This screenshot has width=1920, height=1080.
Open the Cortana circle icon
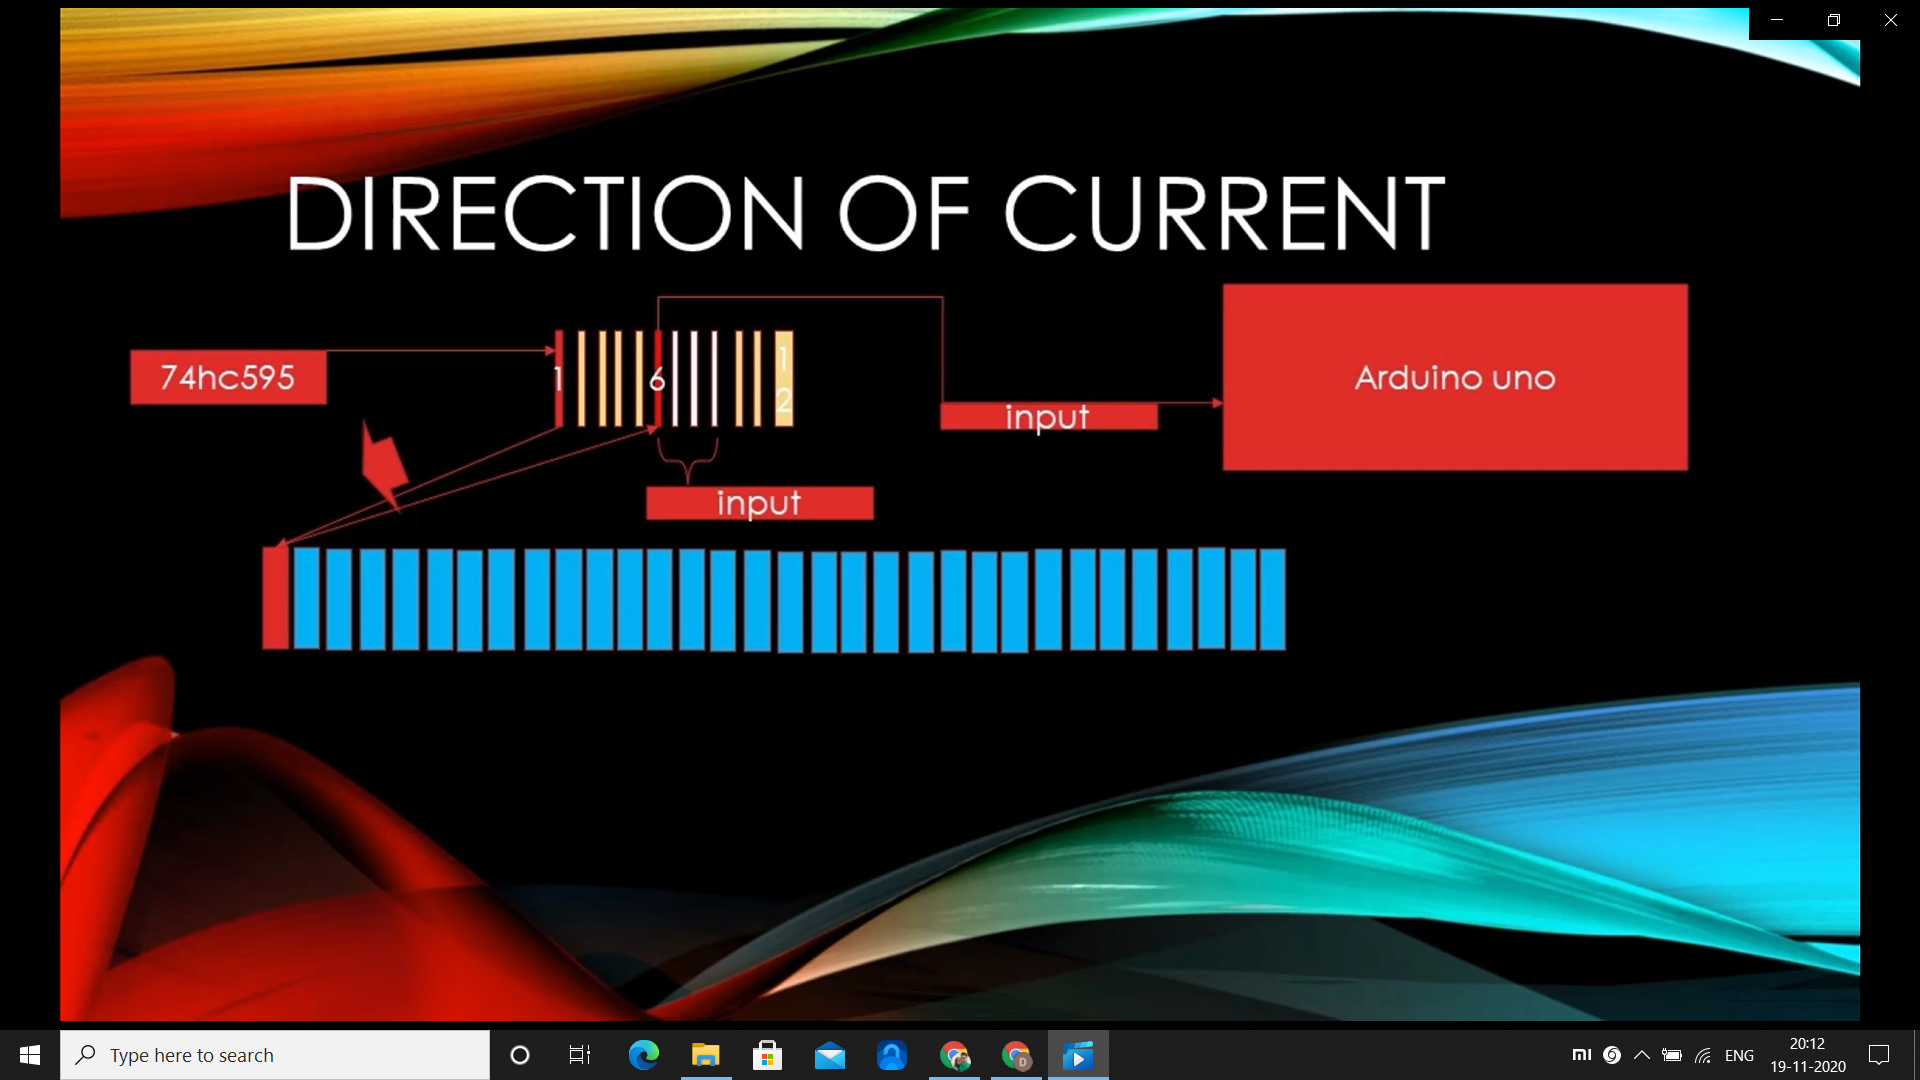tap(520, 1055)
